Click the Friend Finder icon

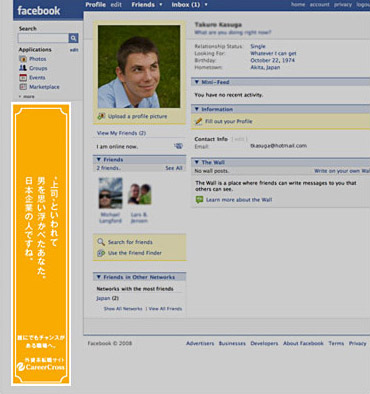pos(101,253)
